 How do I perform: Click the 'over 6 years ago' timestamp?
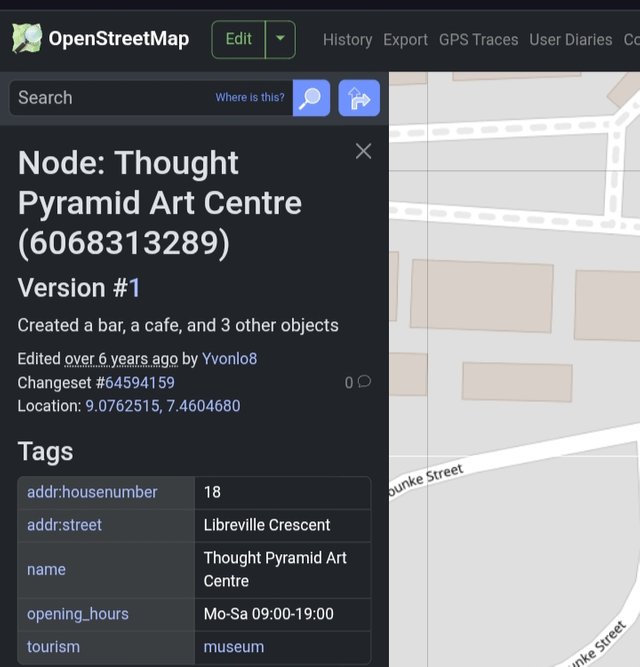(x=121, y=359)
